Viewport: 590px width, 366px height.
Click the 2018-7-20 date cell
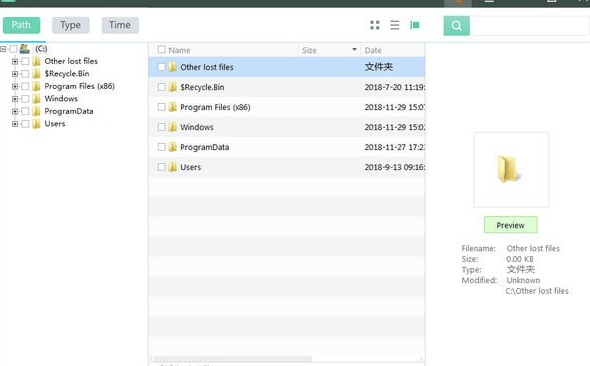[x=395, y=87]
